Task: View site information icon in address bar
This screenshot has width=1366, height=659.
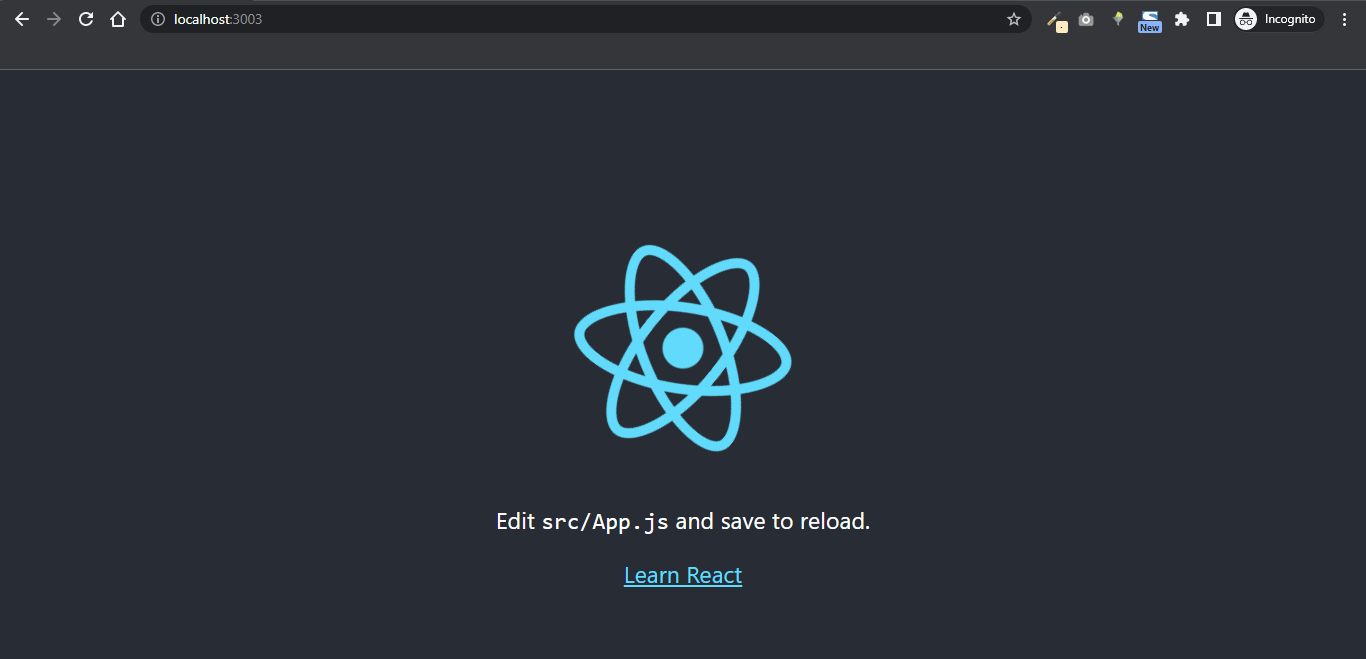Action: point(158,19)
